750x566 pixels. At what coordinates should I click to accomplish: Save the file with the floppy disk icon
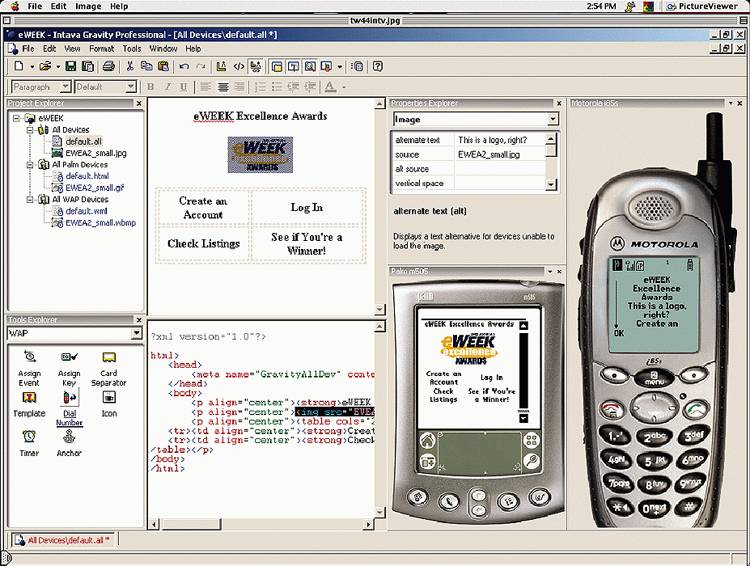pyautogui.click(x=70, y=66)
